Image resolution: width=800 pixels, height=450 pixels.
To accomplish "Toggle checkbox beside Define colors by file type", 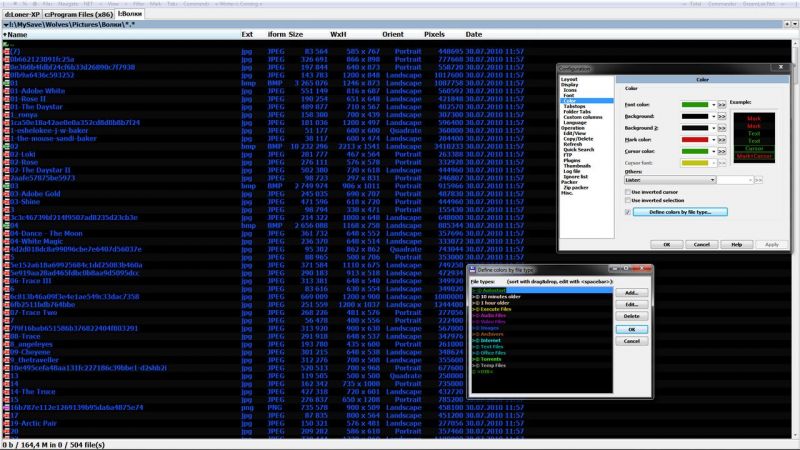I will click(x=627, y=212).
